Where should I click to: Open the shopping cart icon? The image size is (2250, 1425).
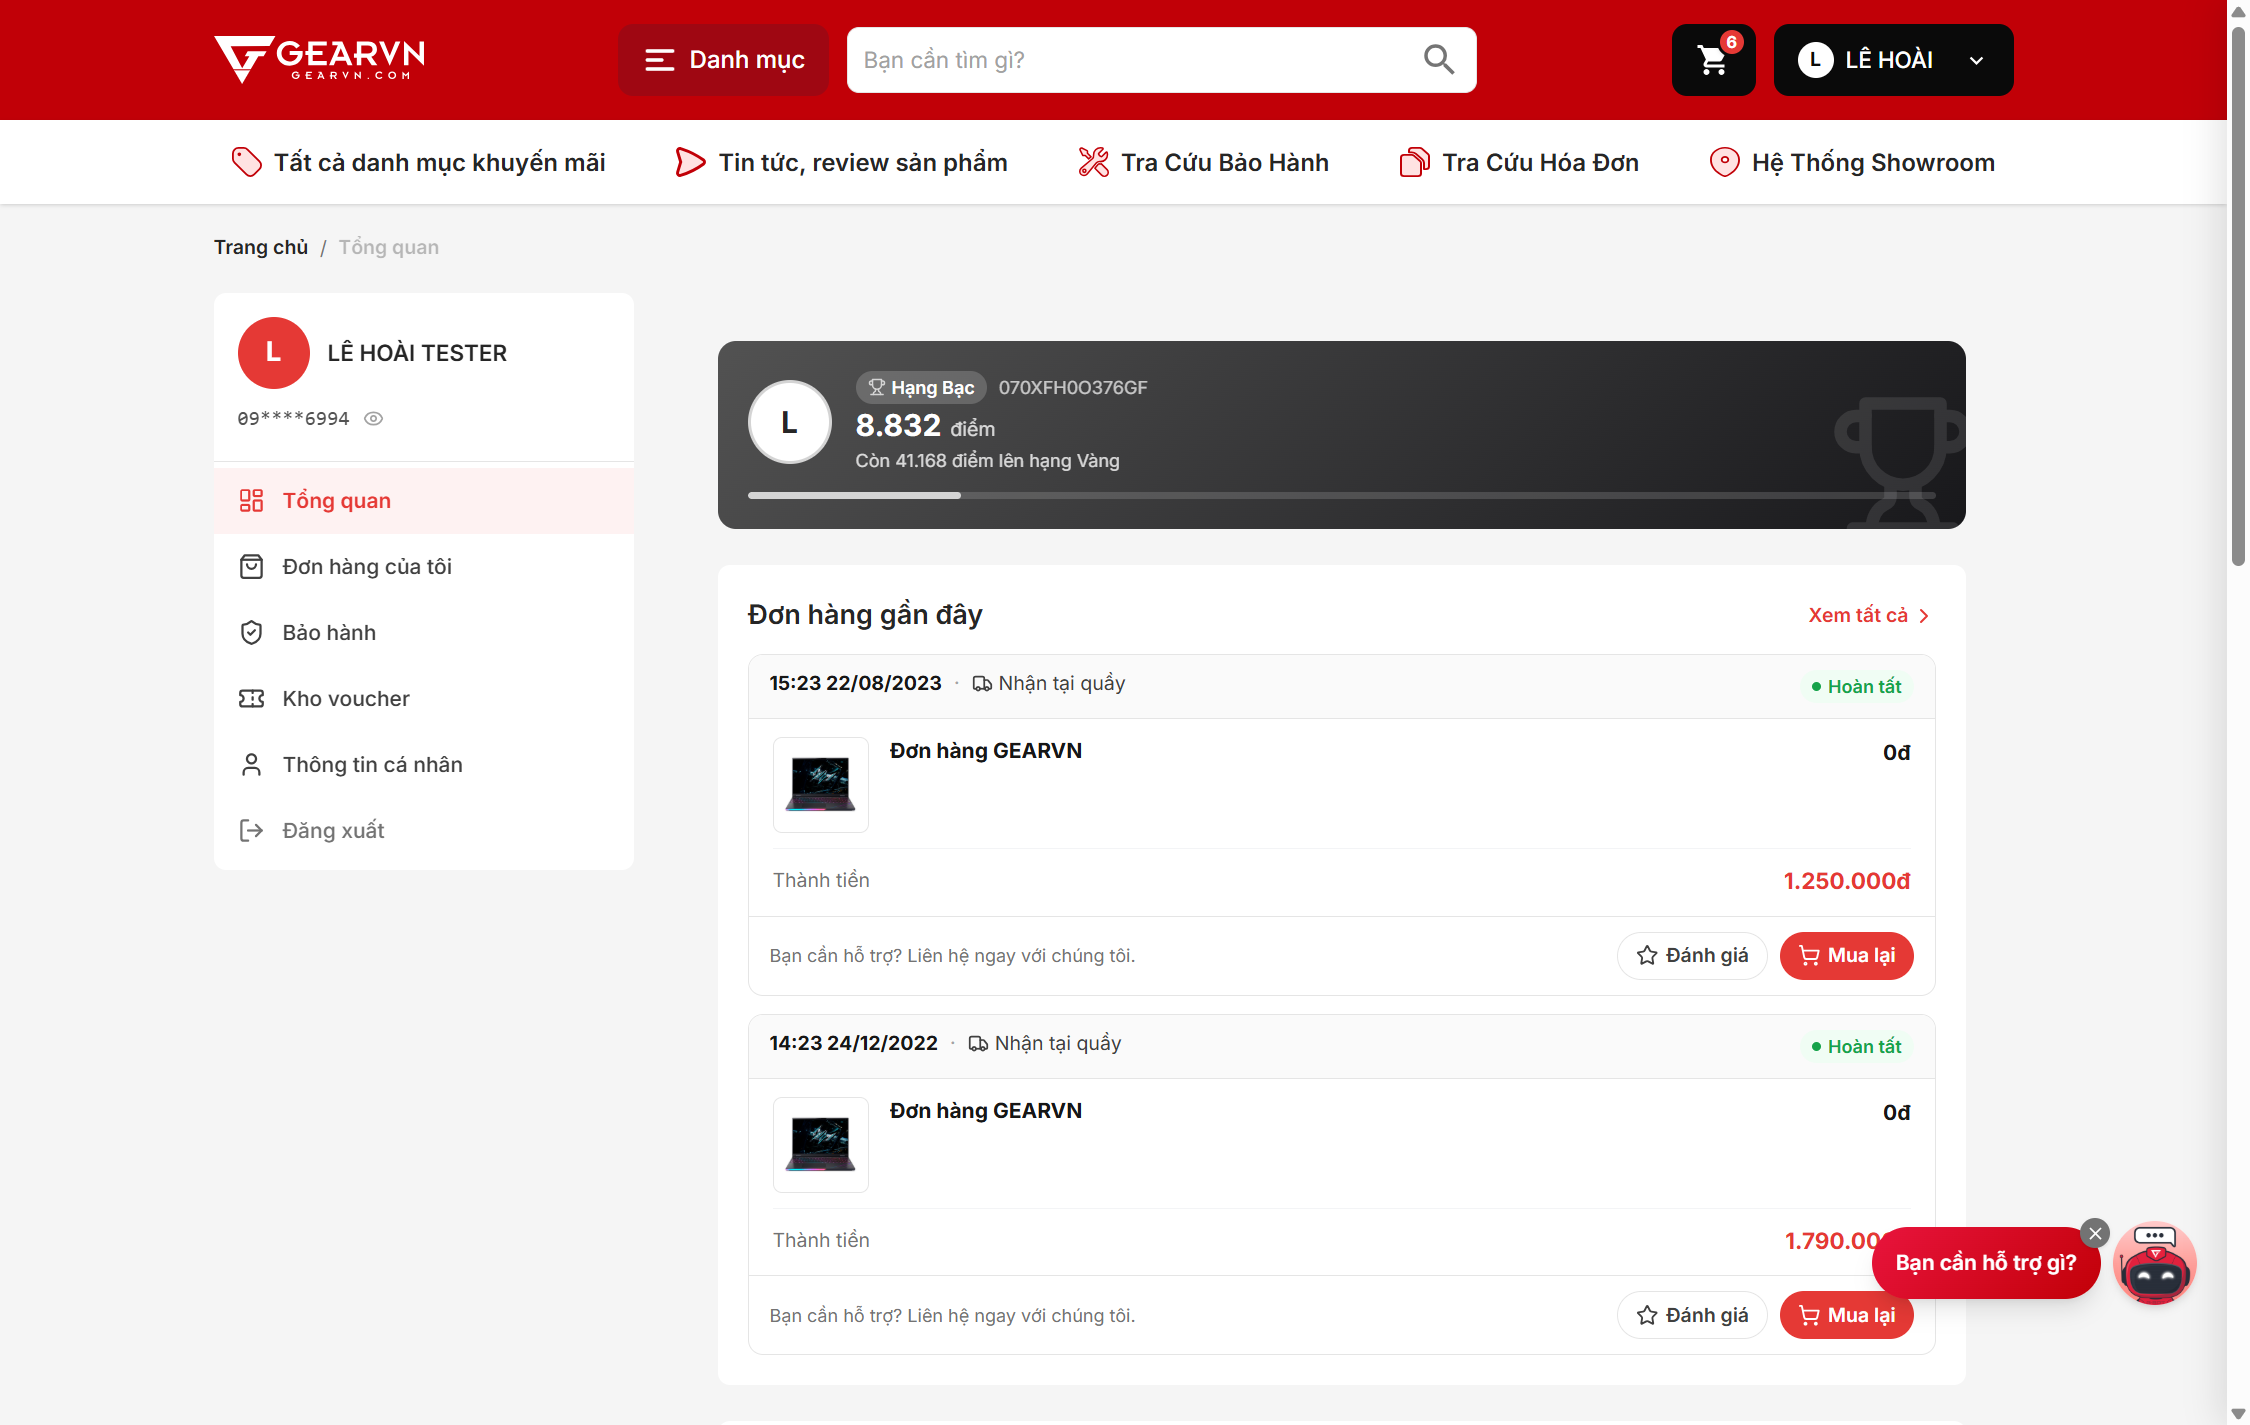click(1713, 60)
